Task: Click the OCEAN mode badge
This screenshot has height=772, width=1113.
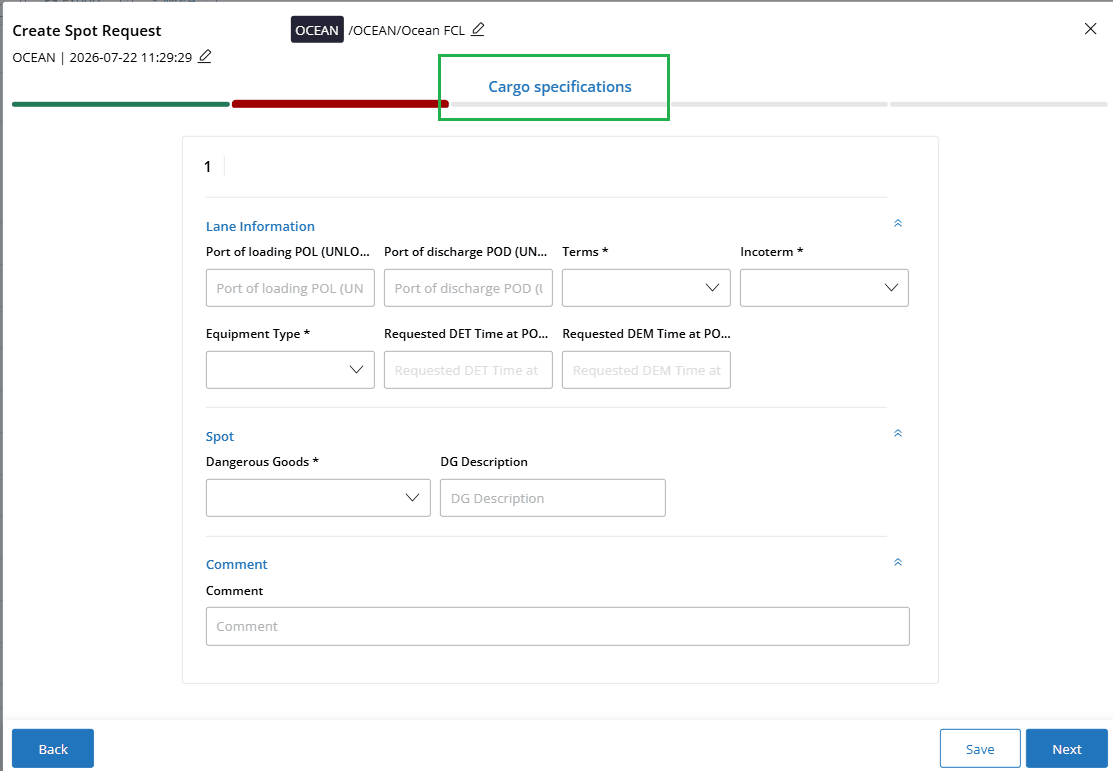Action: [x=317, y=30]
